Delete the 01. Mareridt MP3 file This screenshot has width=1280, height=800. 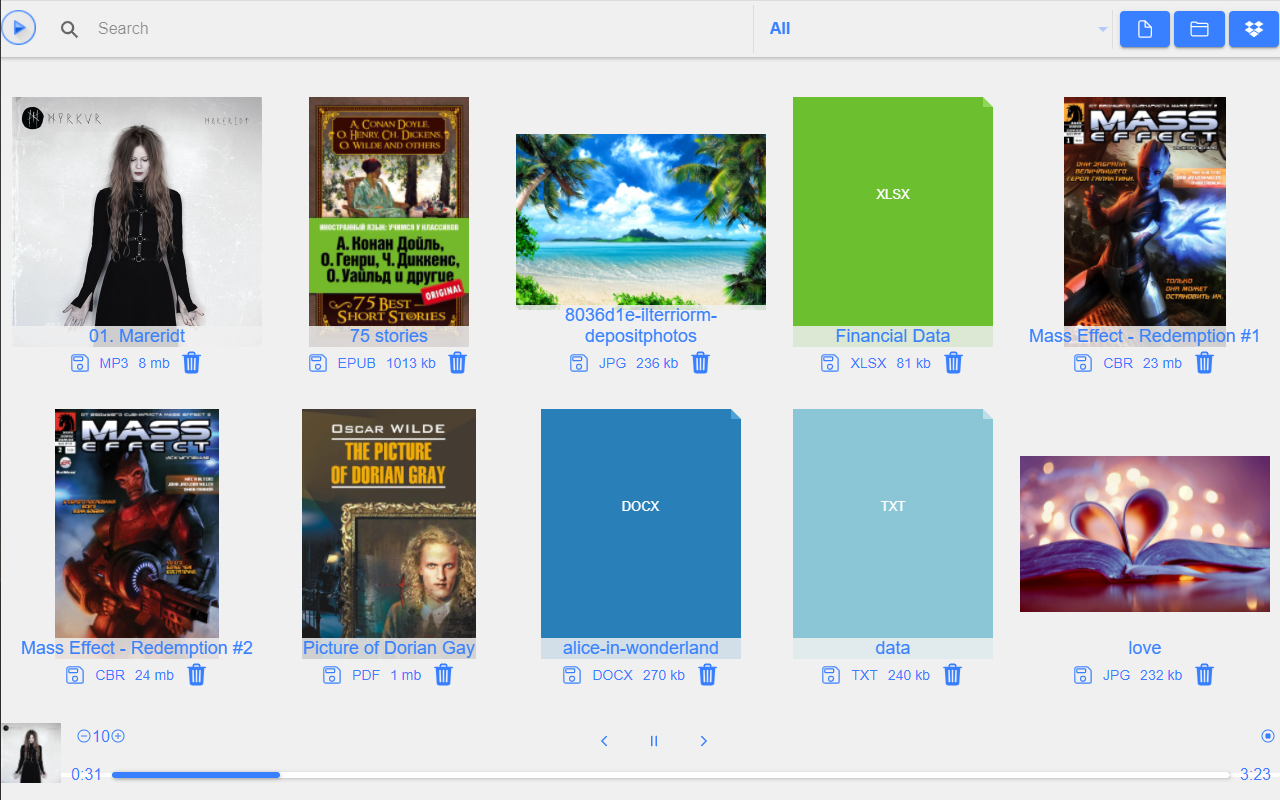pyautogui.click(x=192, y=363)
